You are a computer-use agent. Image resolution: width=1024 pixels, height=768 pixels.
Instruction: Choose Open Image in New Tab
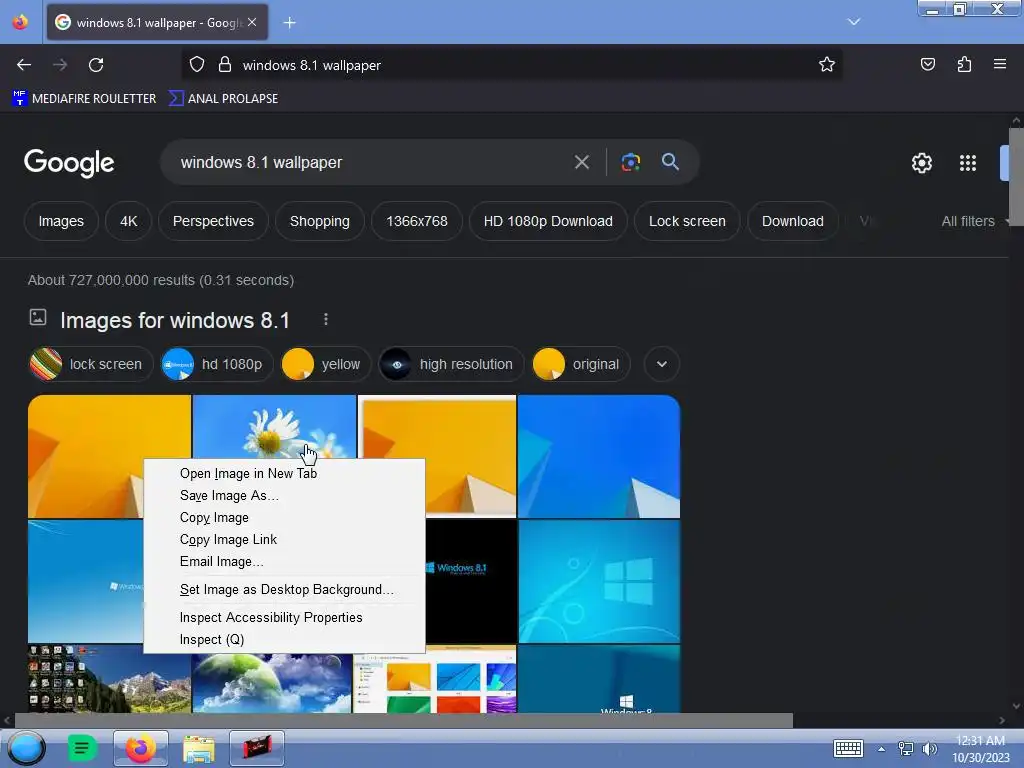click(x=284, y=473)
